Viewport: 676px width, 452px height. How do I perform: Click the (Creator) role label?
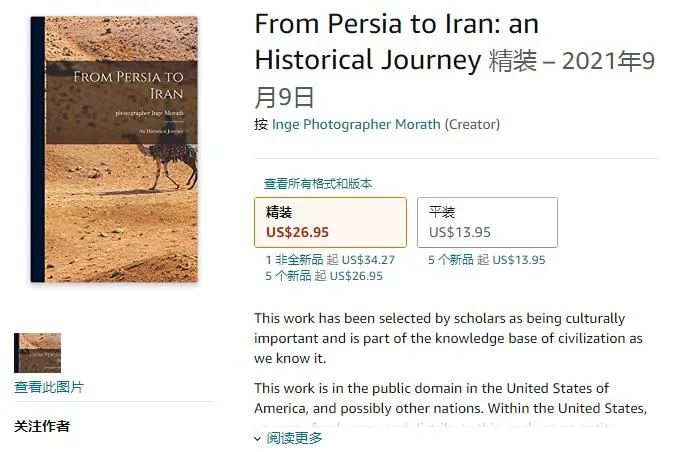472,124
